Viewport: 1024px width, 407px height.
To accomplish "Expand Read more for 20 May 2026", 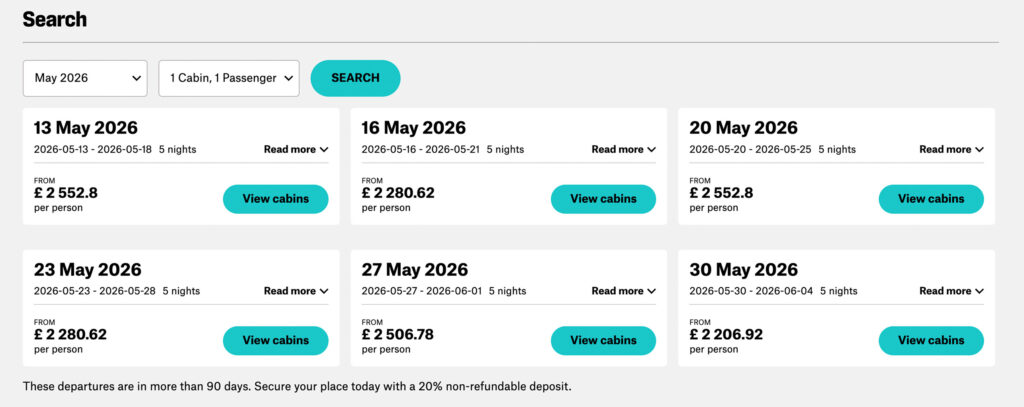I will tap(951, 149).
